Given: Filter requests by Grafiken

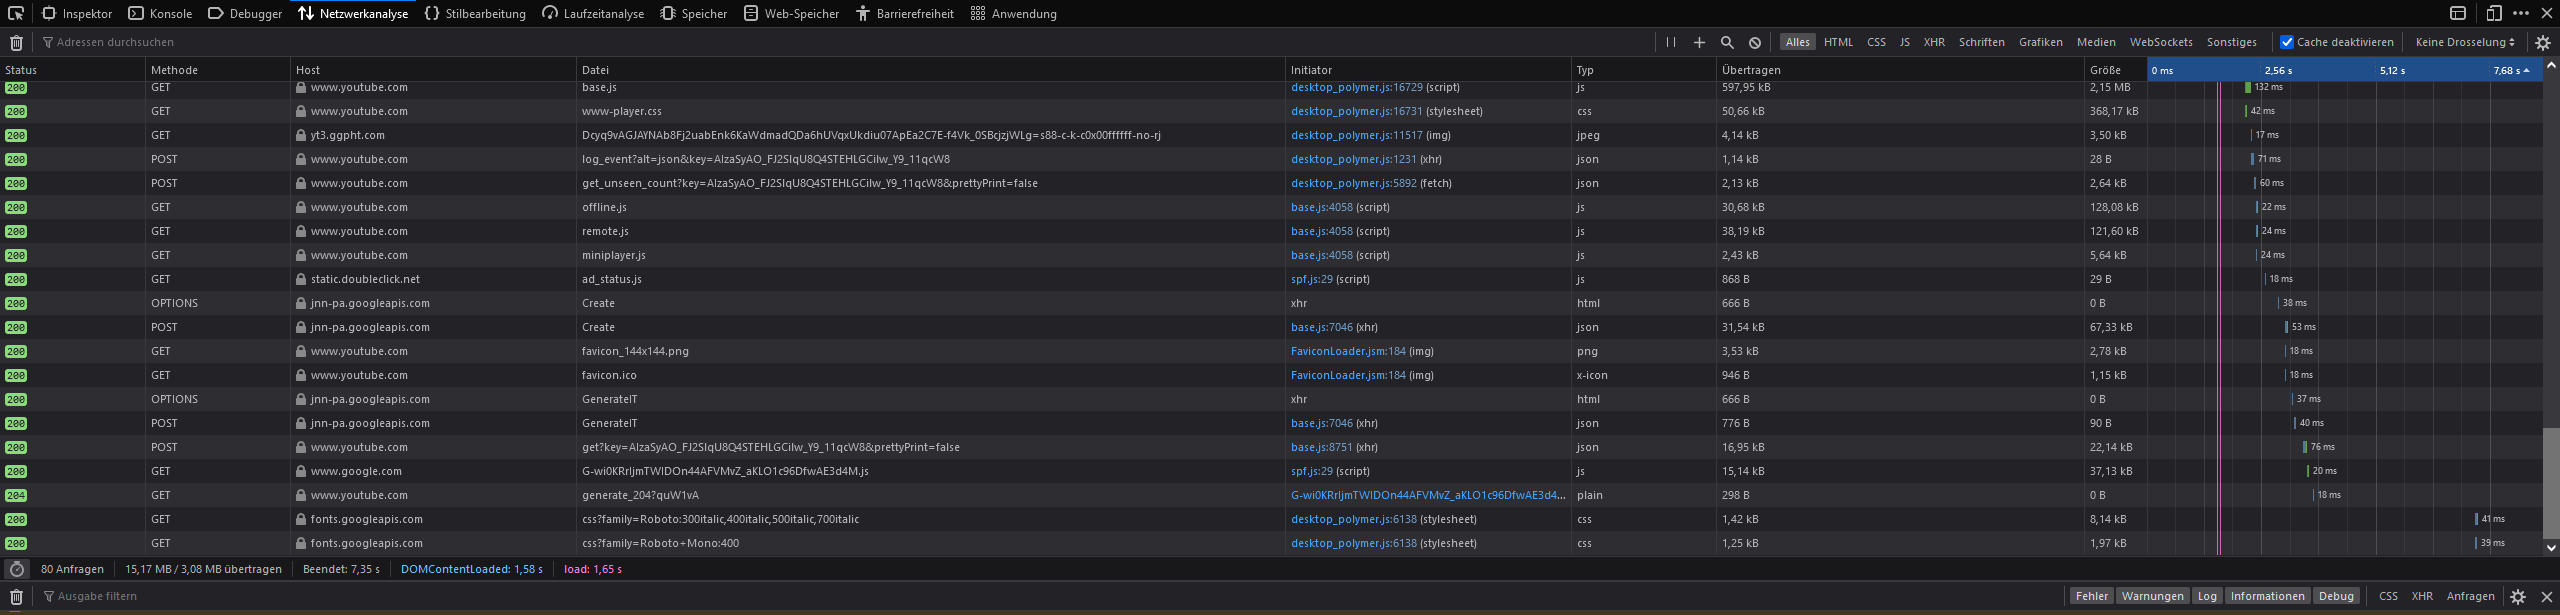Looking at the screenshot, I should click(x=2041, y=42).
